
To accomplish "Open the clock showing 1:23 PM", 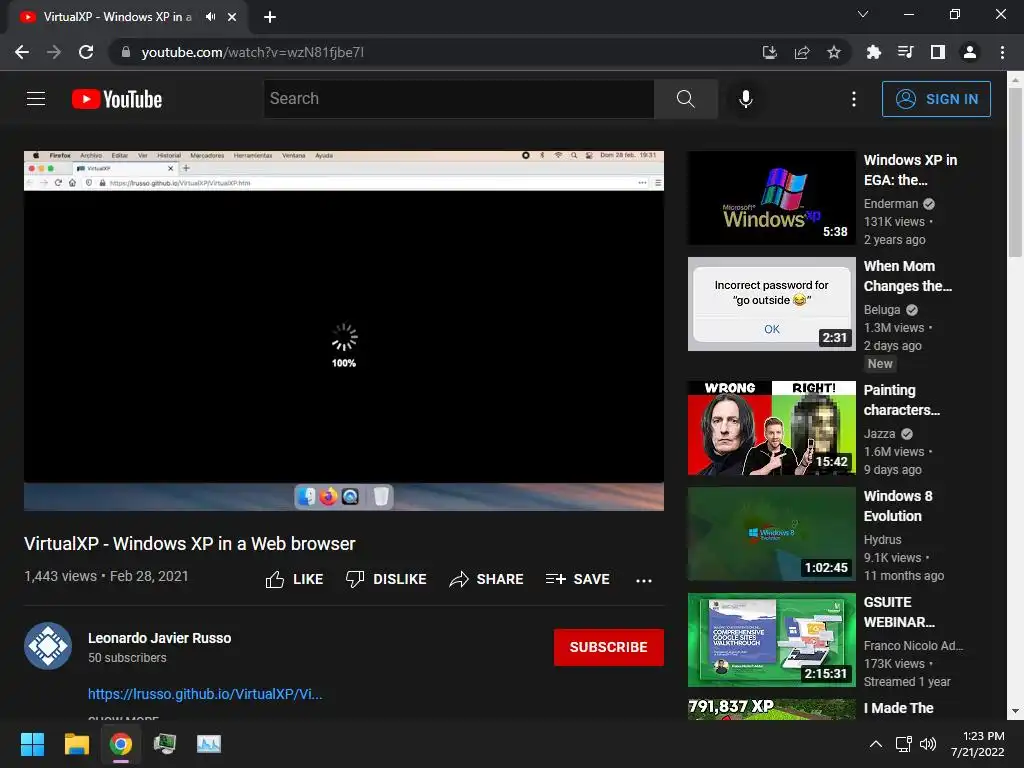I will point(978,744).
